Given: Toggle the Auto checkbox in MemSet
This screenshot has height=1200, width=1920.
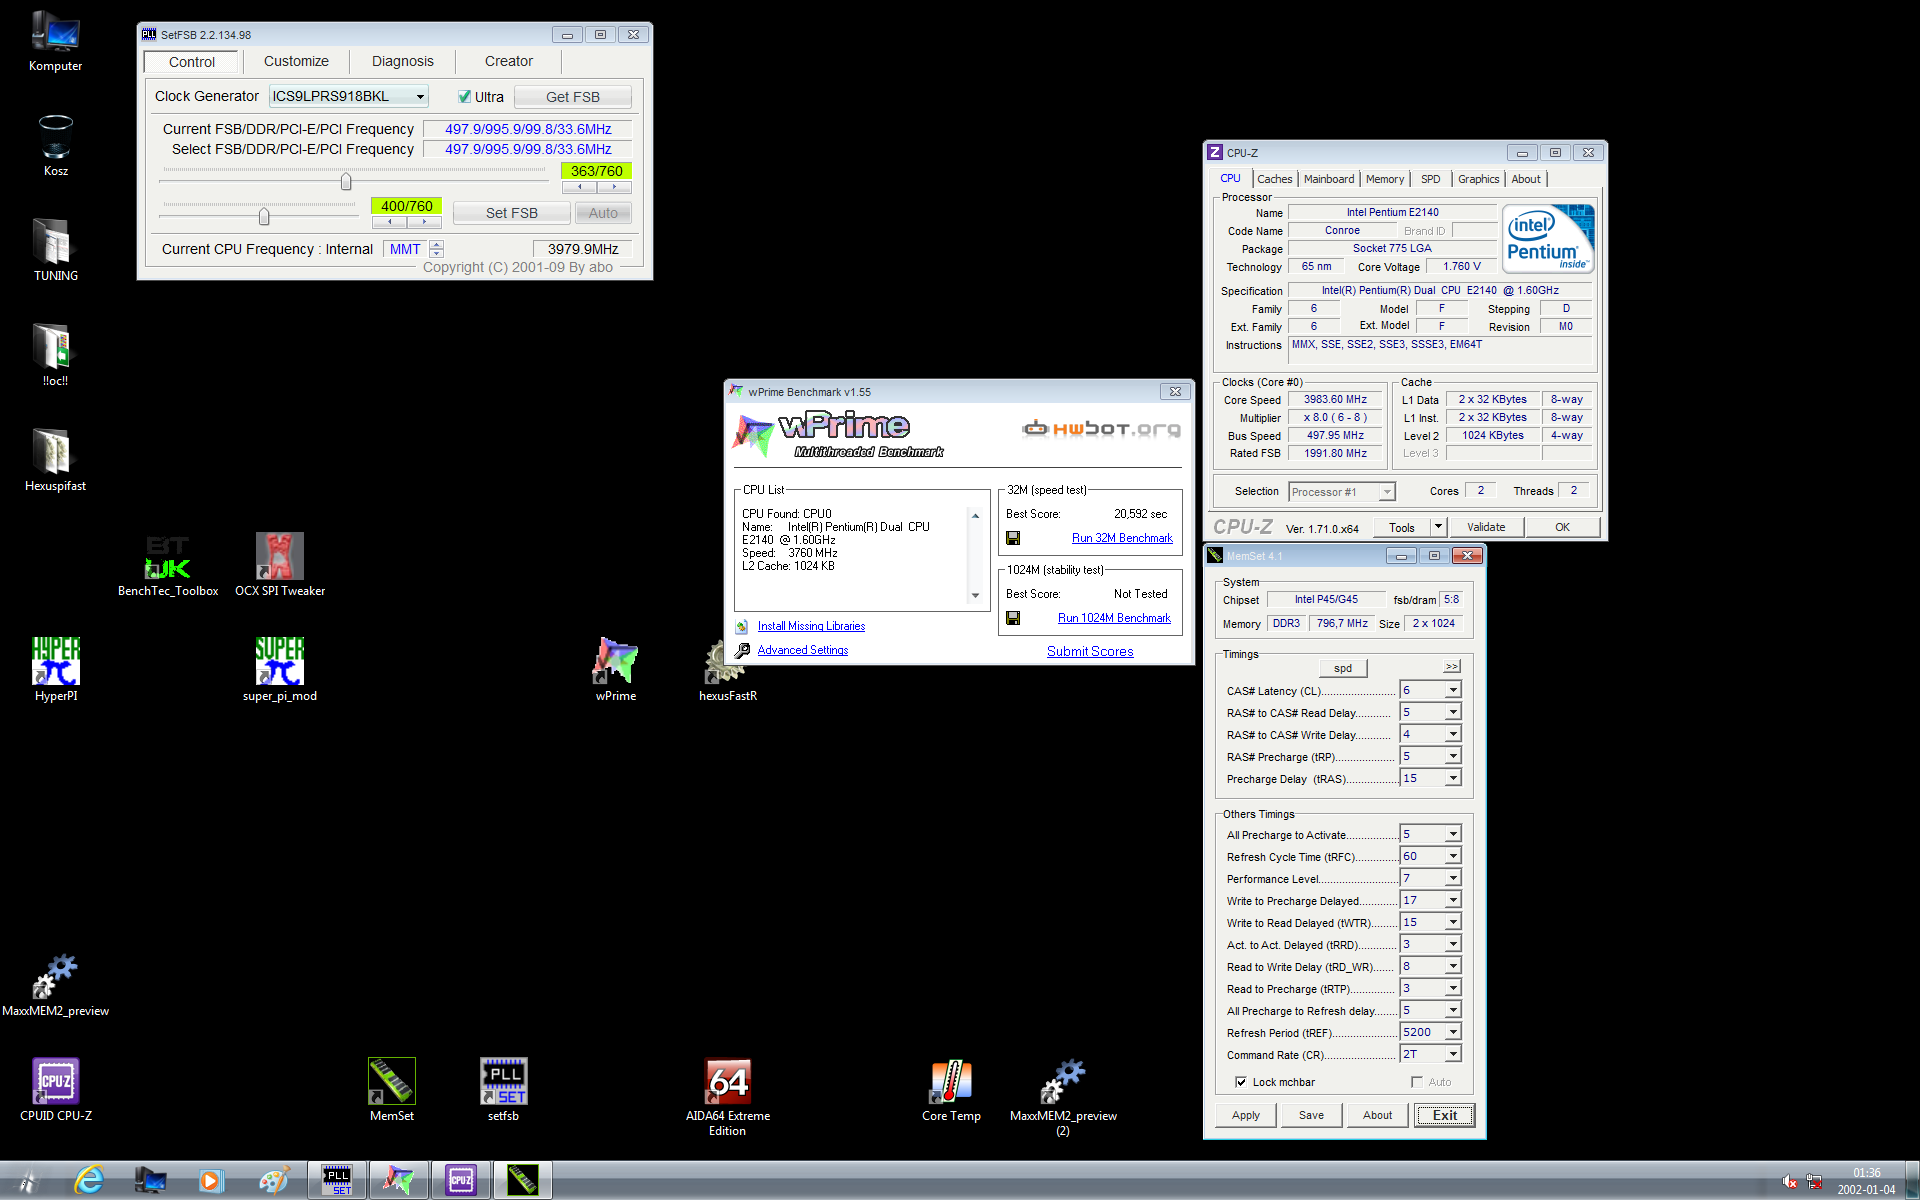Looking at the screenshot, I should pos(1417,1082).
